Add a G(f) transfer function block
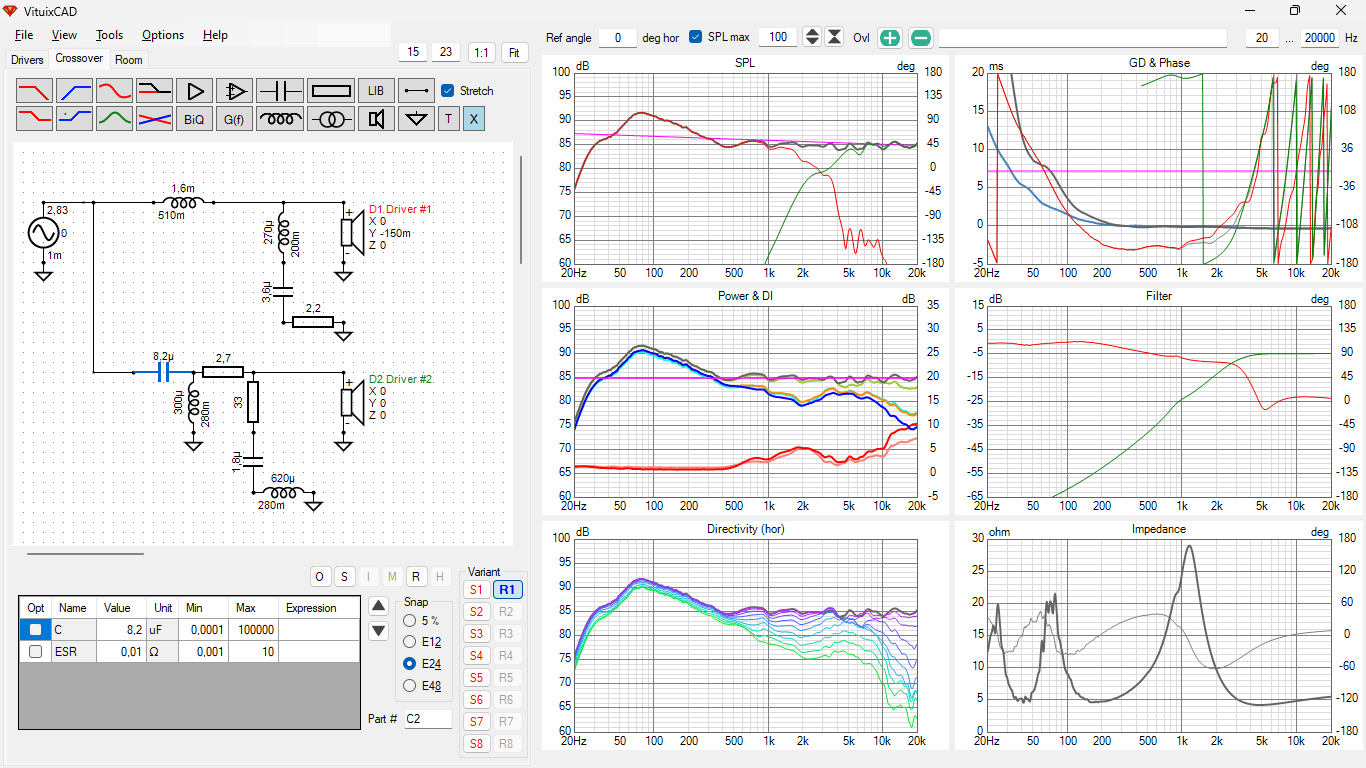 point(235,119)
